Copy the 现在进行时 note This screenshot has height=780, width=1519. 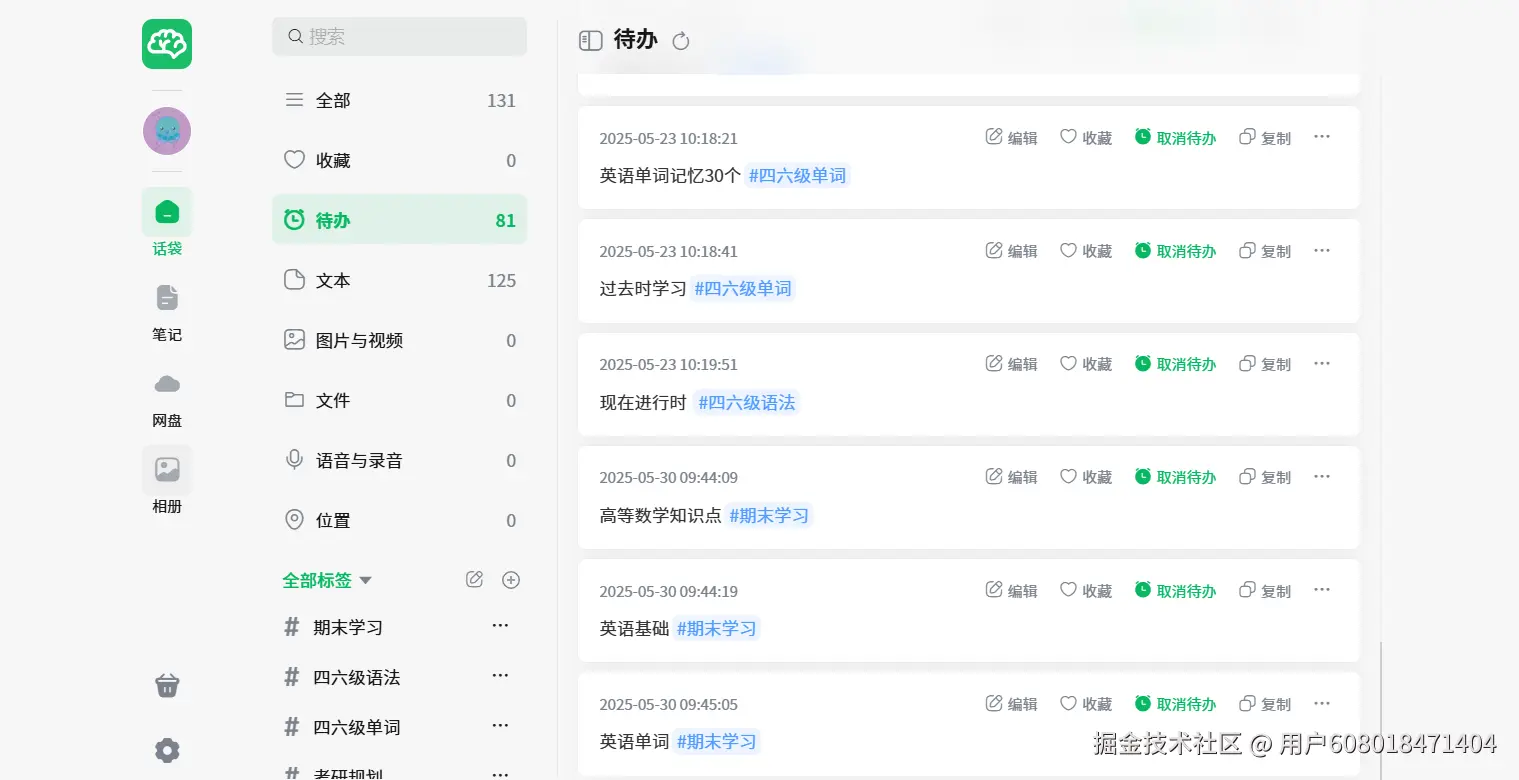point(1265,364)
